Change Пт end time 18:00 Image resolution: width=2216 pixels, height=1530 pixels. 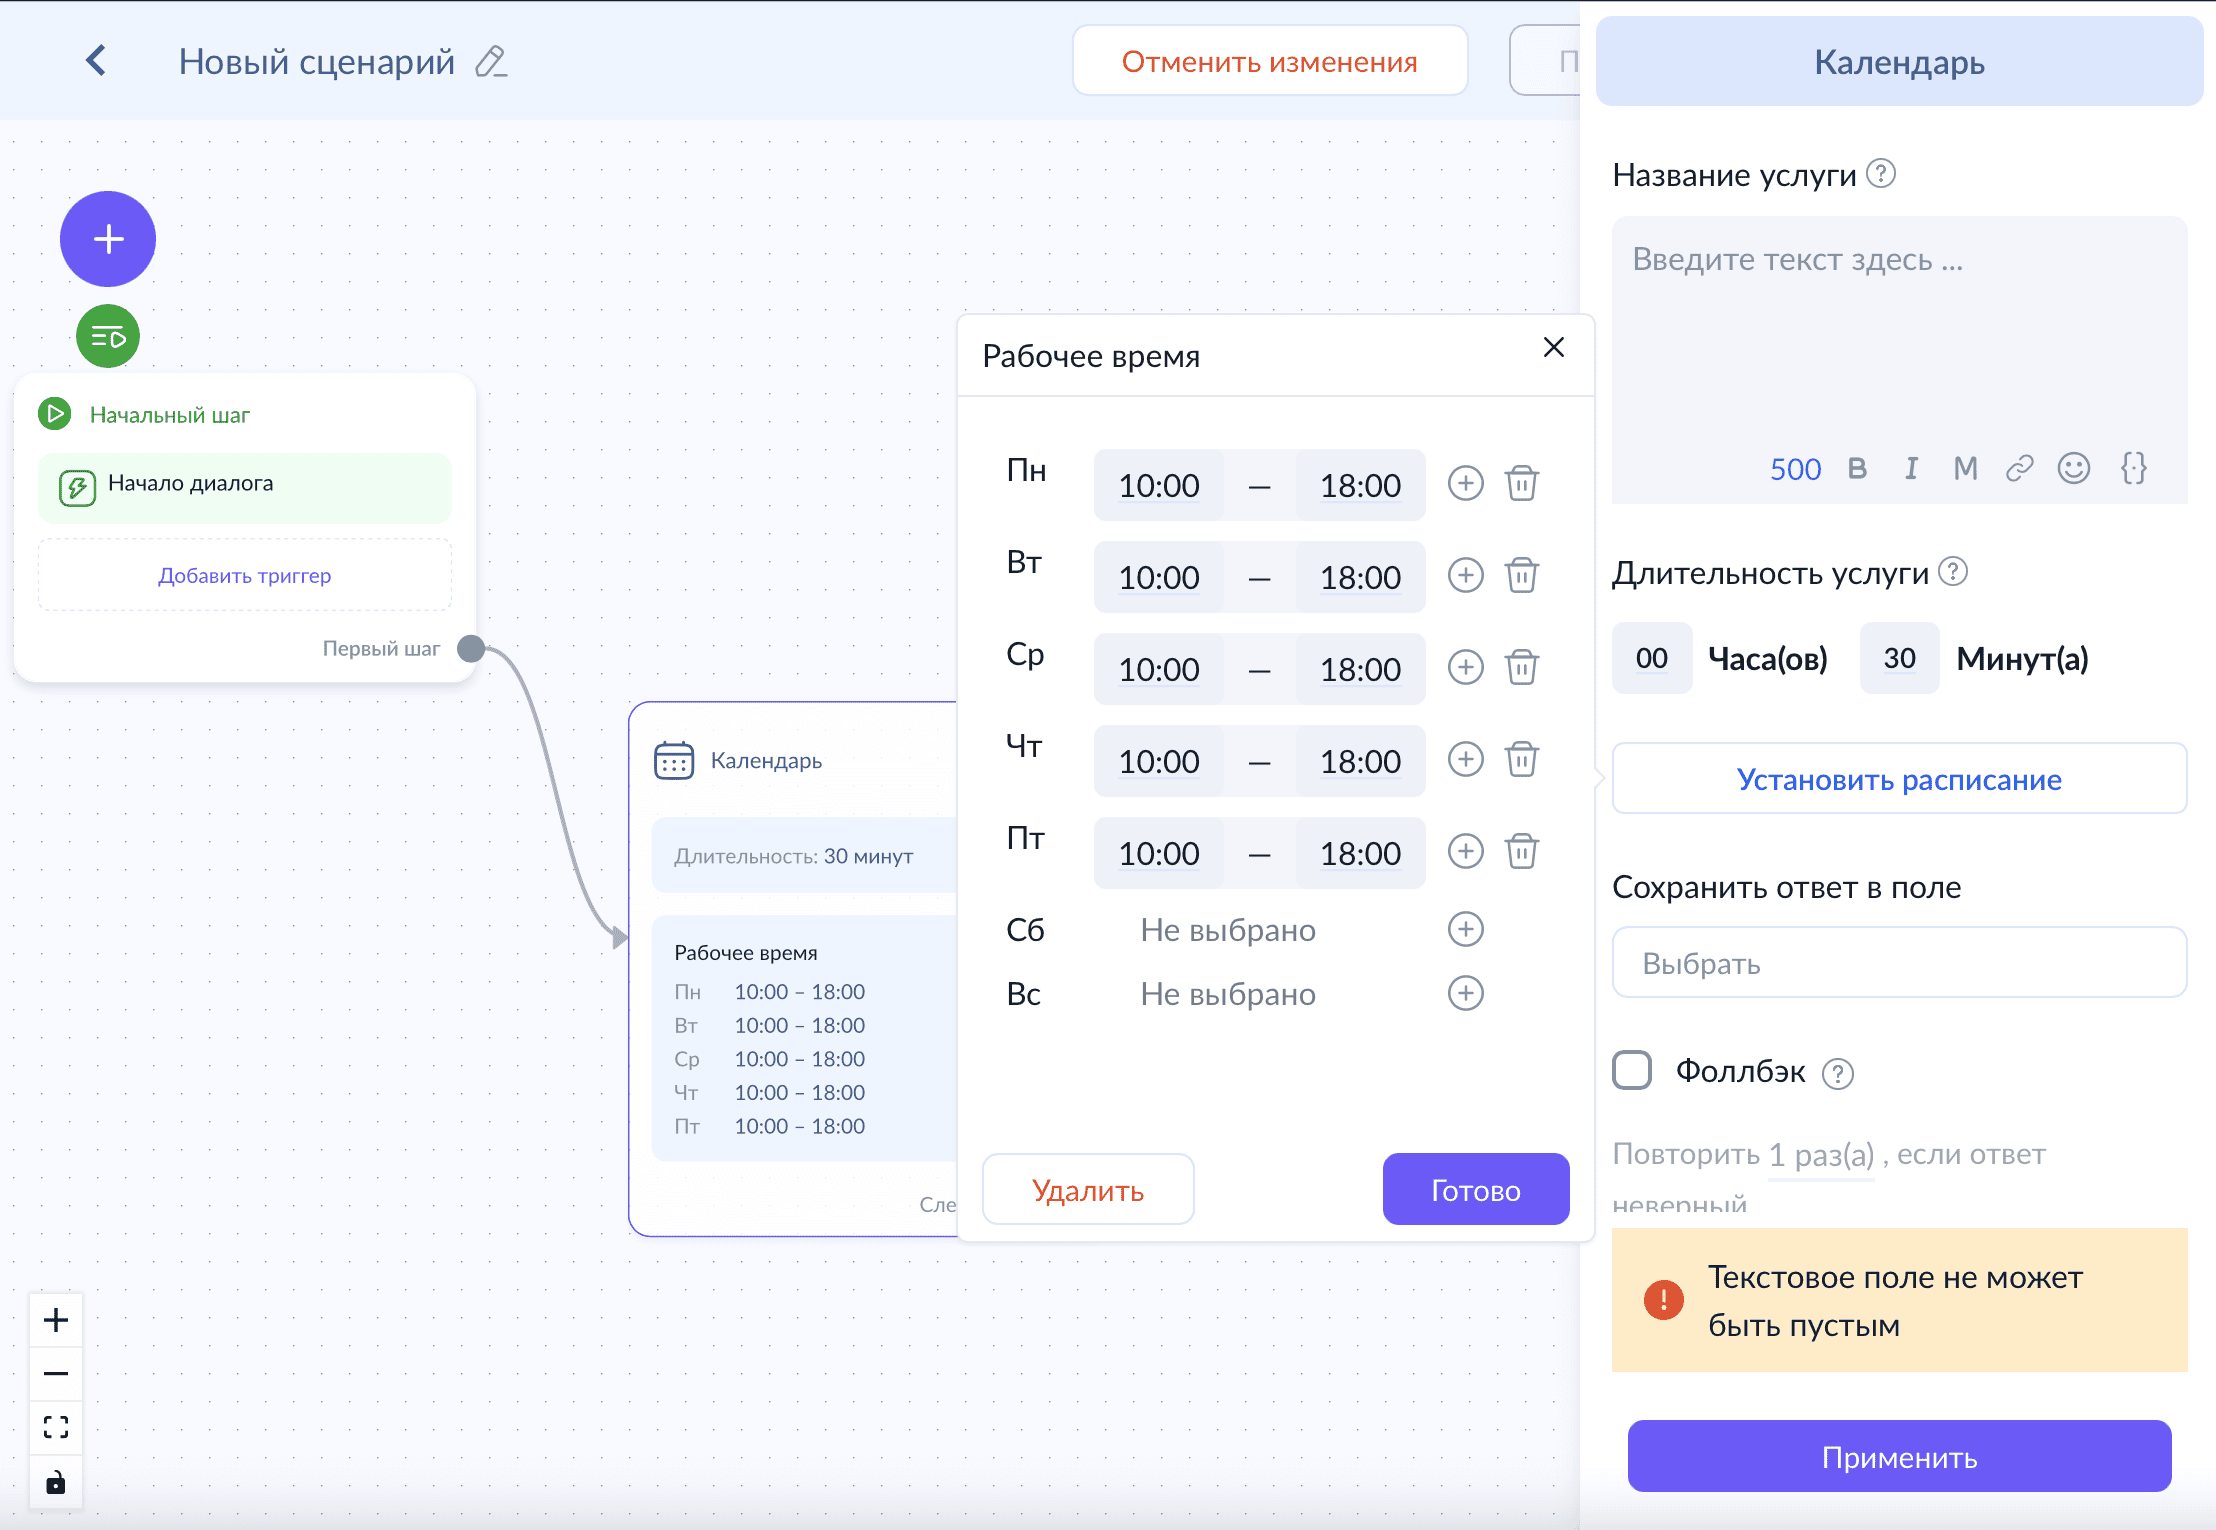1360,853
